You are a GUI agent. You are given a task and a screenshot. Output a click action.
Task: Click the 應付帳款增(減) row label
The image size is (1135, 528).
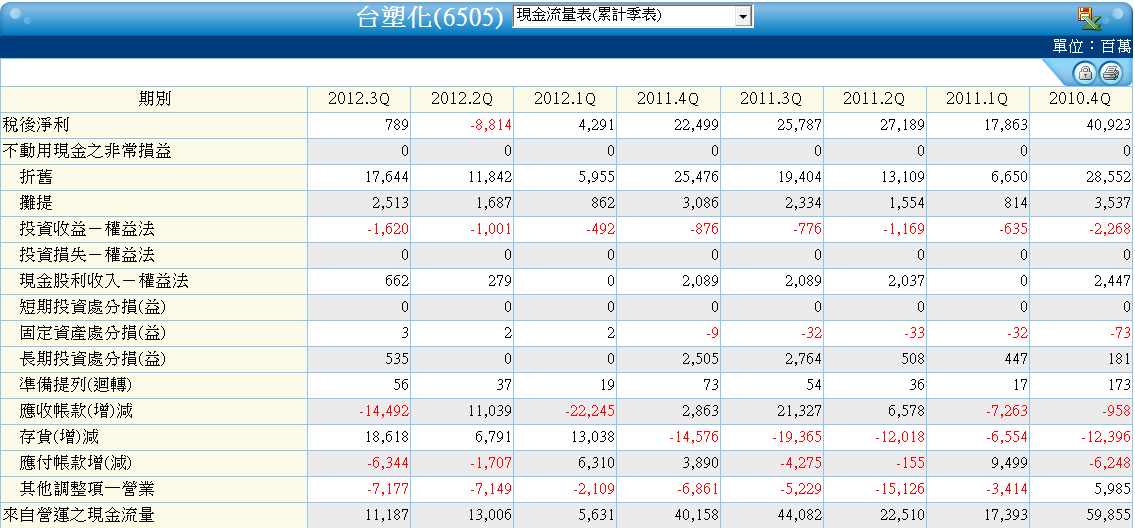coord(76,464)
